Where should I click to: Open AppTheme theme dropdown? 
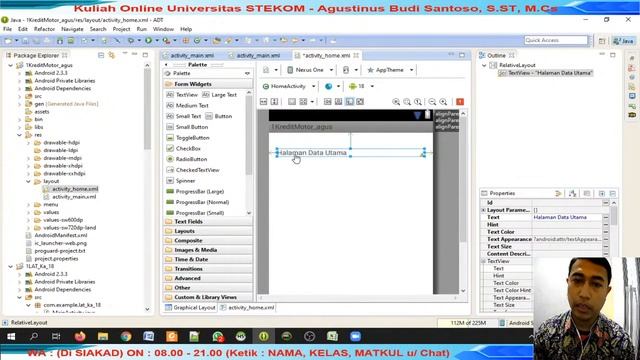390,70
